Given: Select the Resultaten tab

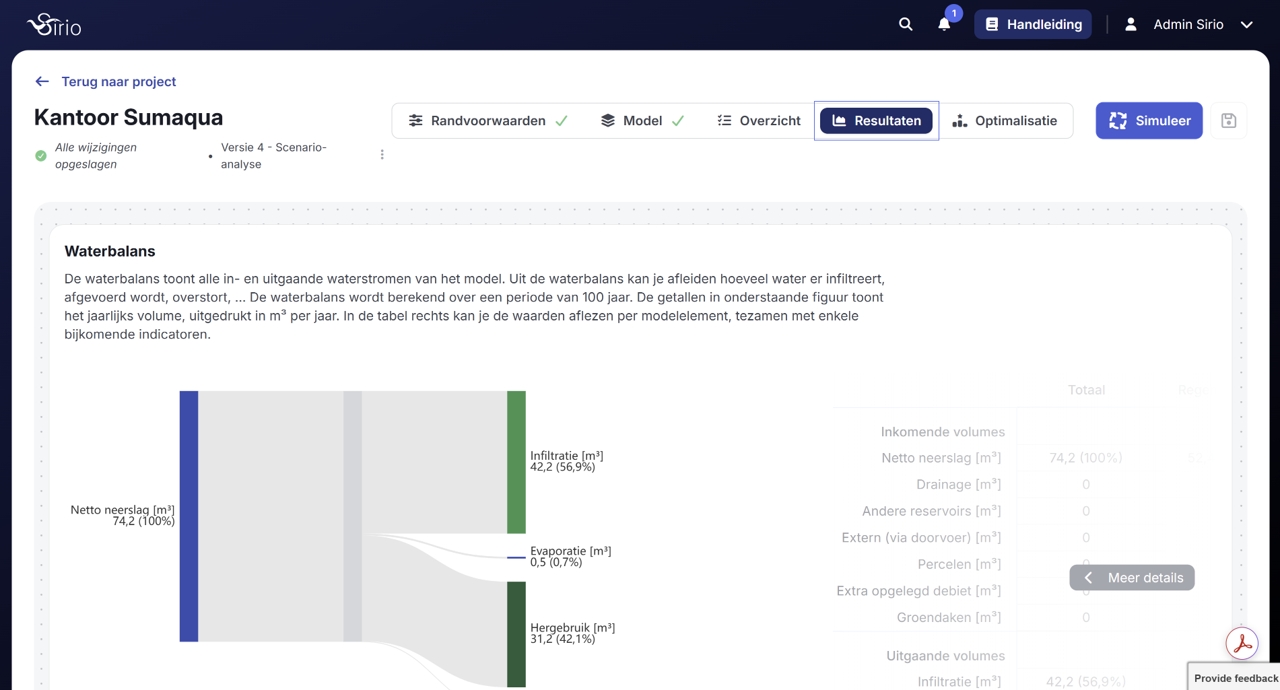Looking at the screenshot, I should [877, 121].
